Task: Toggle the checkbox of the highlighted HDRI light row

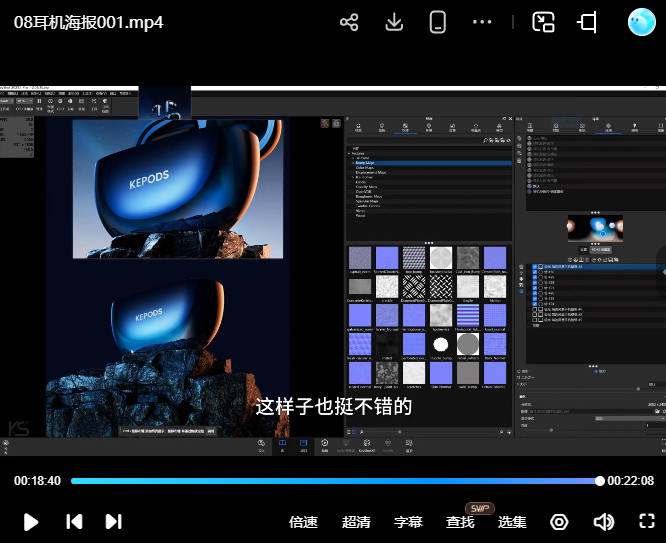Action: [x=534, y=267]
